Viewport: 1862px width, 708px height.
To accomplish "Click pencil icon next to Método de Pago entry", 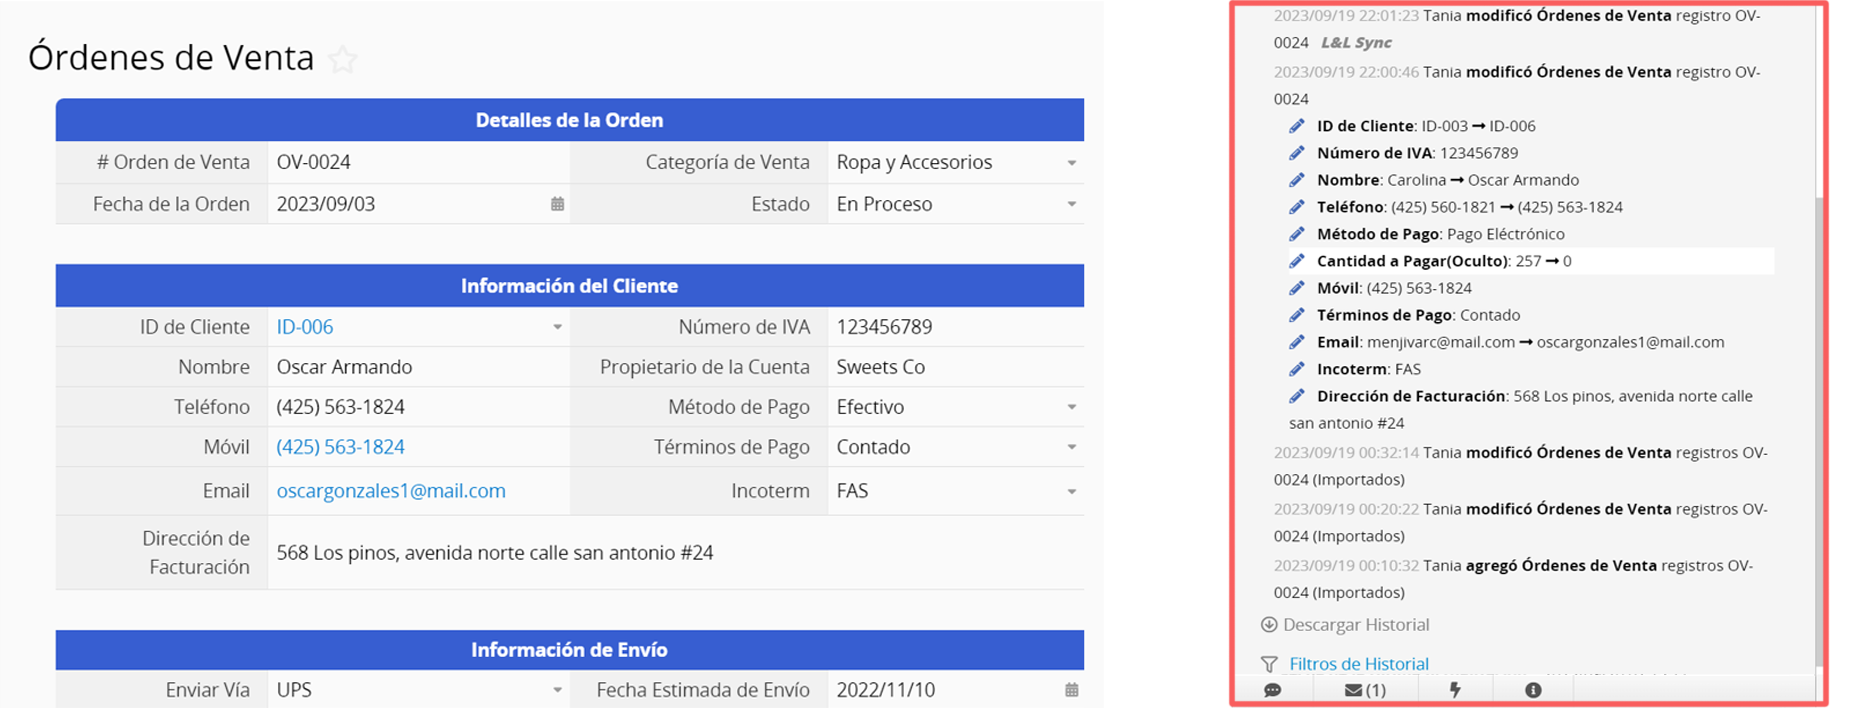I will (1296, 234).
